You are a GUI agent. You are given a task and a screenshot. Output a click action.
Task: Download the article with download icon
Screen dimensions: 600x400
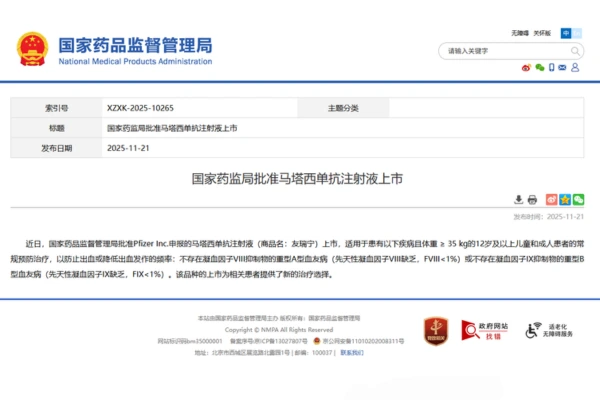click(x=518, y=199)
